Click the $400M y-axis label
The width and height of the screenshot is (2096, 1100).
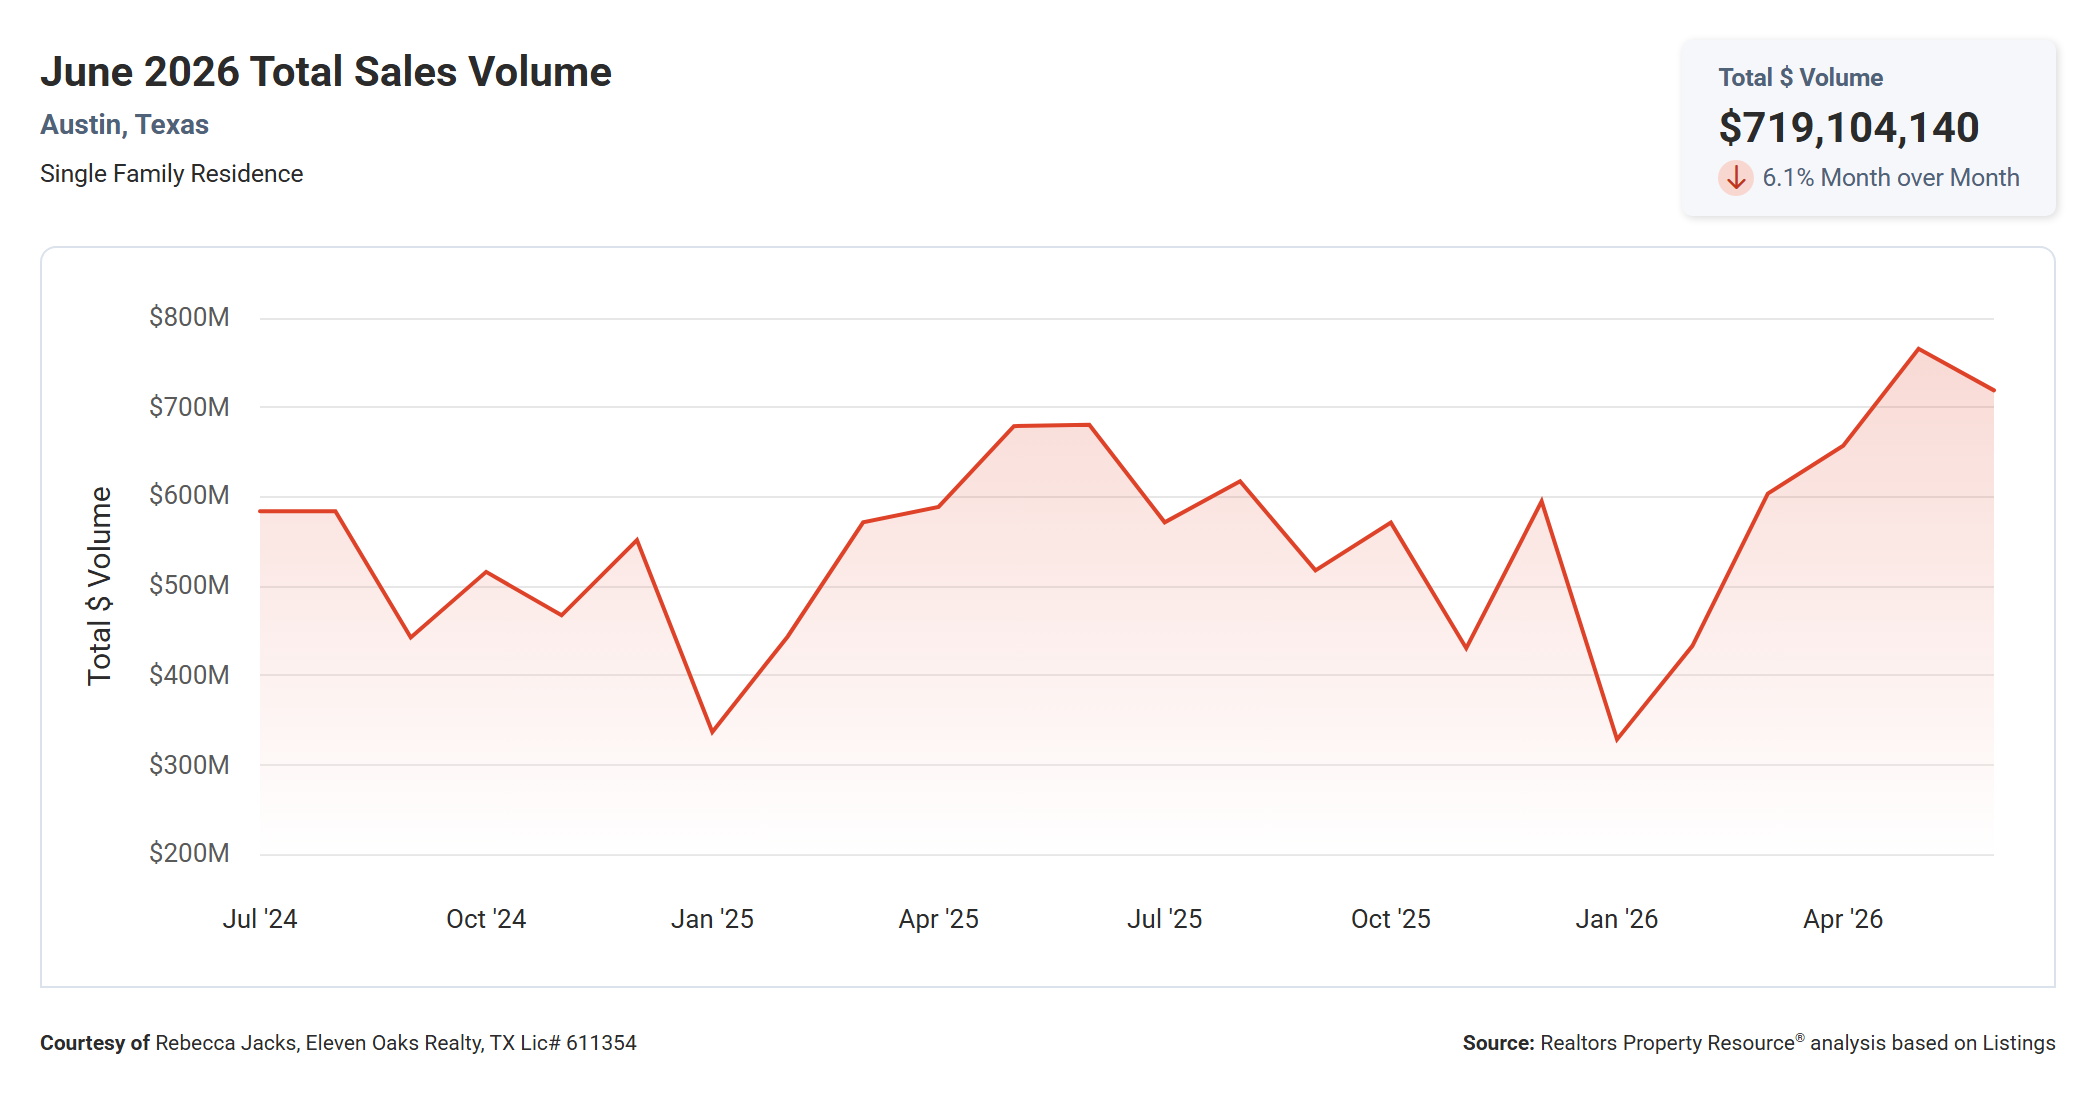(x=189, y=675)
